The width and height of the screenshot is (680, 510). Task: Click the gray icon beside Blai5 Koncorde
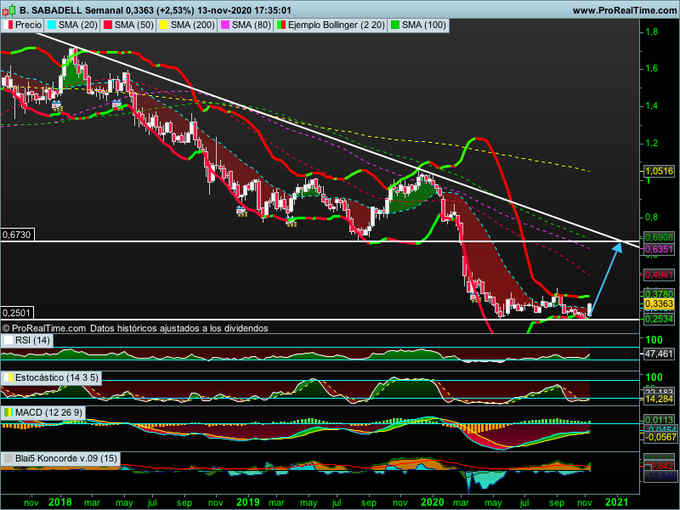pyautogui.click(x=8, y=458)
